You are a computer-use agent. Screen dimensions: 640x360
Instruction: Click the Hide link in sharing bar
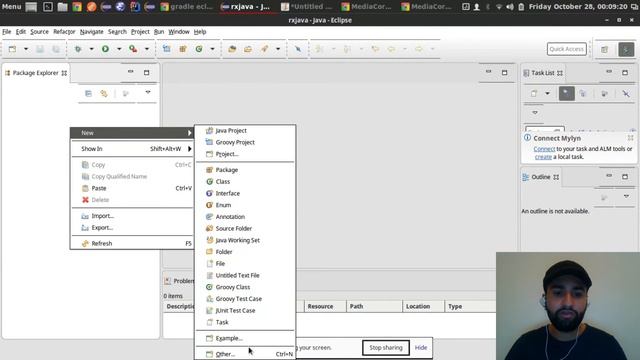click(x=421, y=348)
